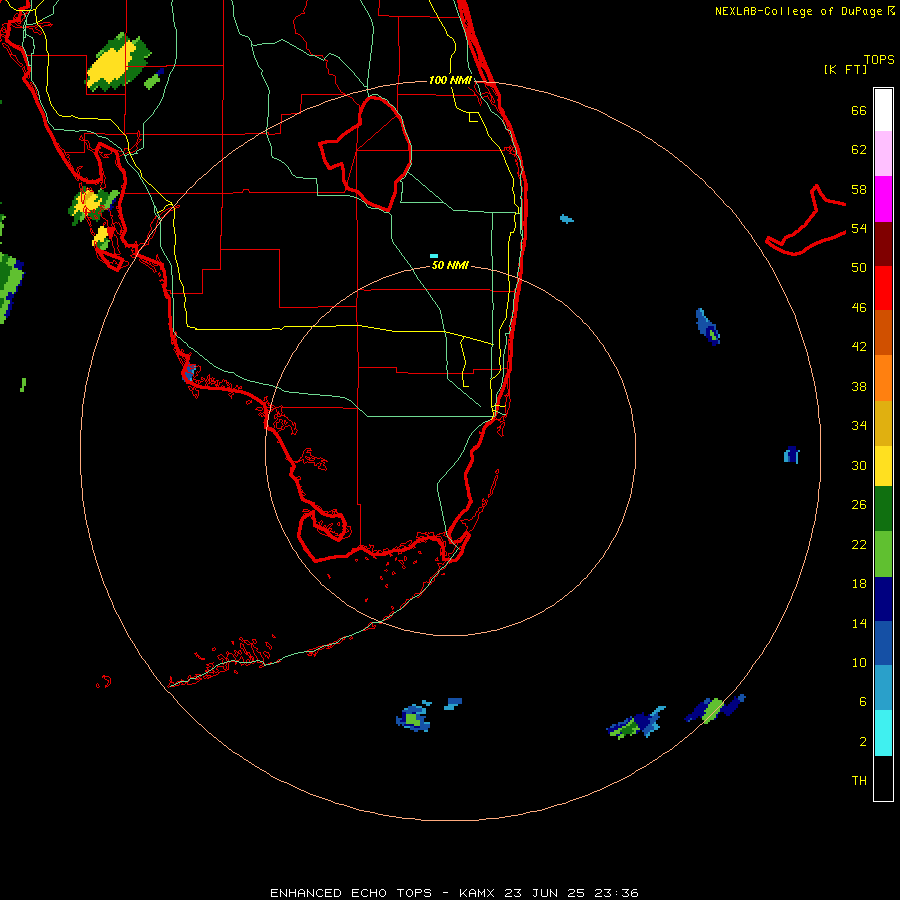Click the 34 legend scale label
This screenshot has height=900, width=900.
coord(859,426)
